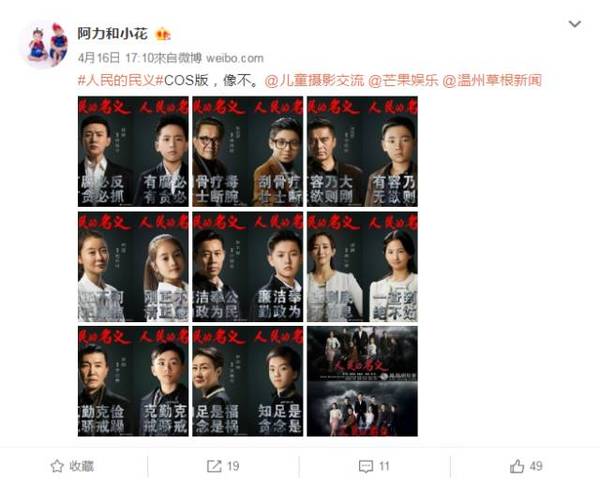Open the group cast poster thumbnail
The height and width of the screenshot is (486, 600).
pyautogui.click(x=362, y=381)
